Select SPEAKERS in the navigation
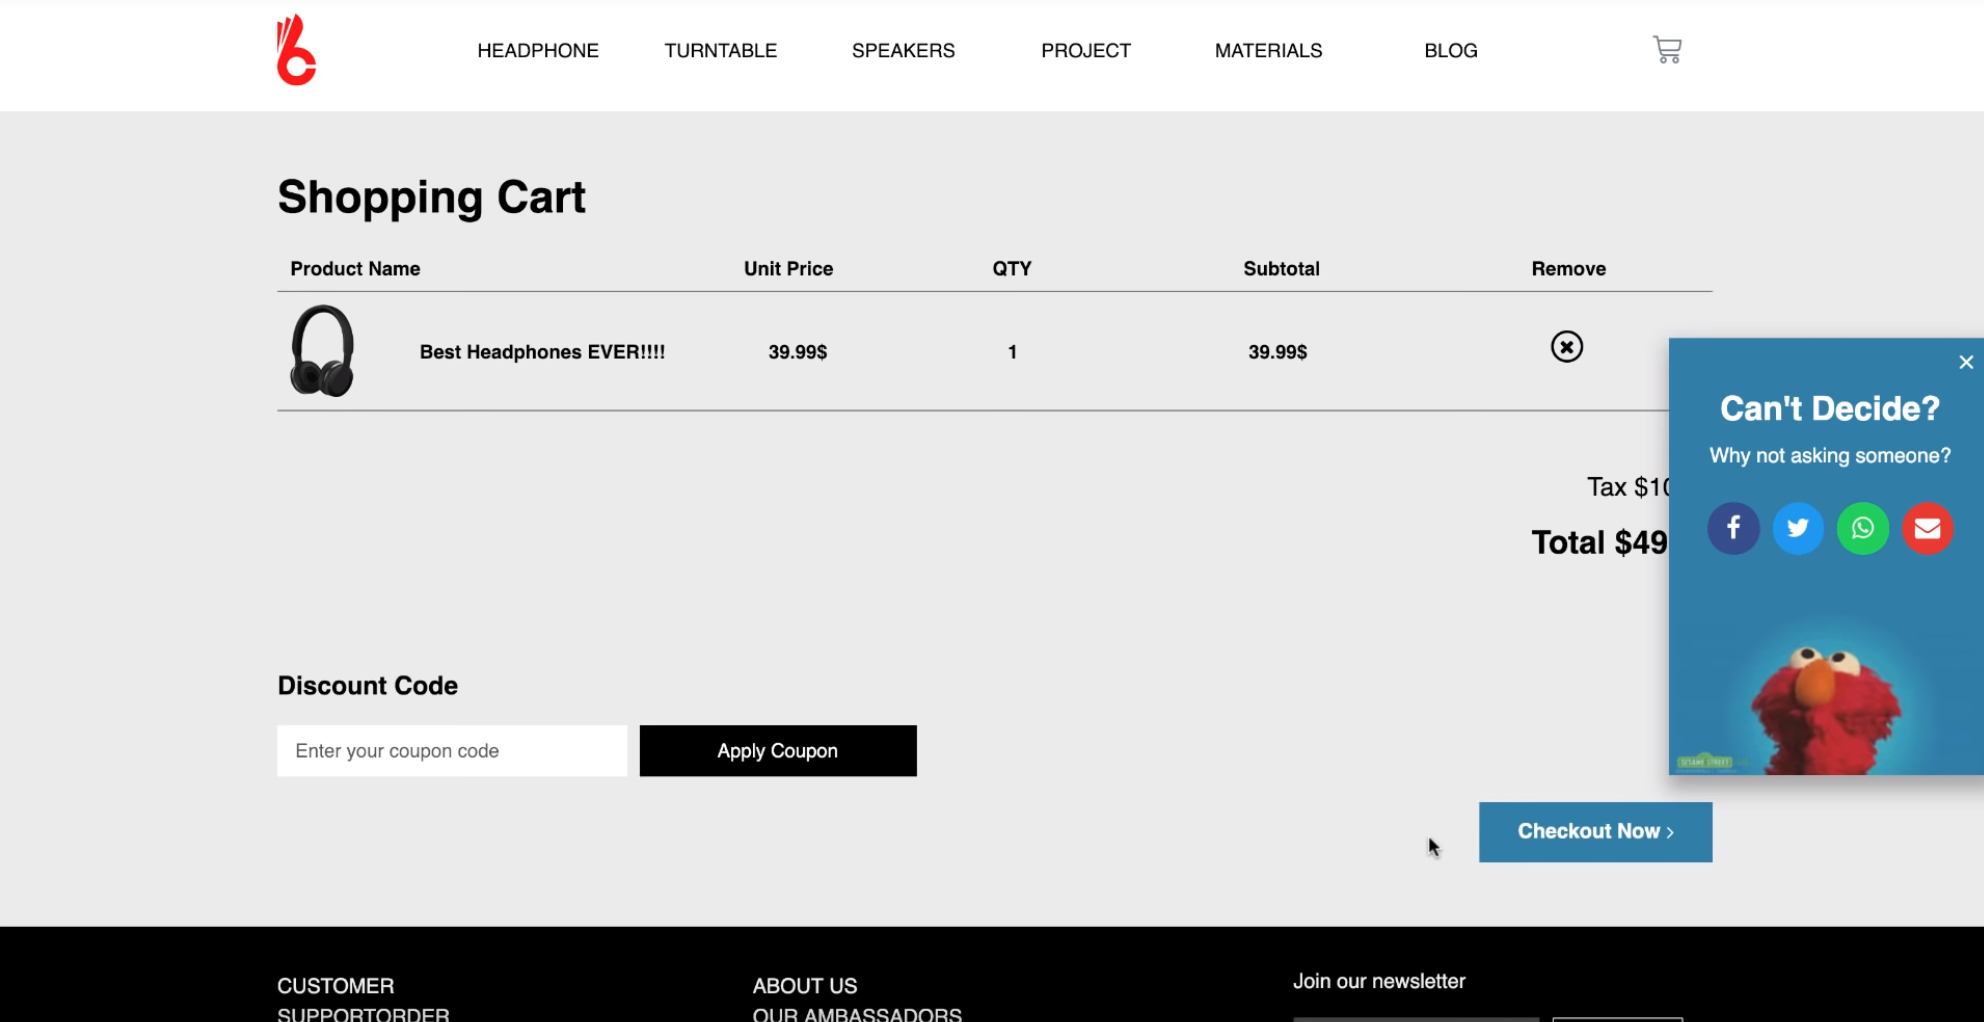 click(x=903, y=51)
